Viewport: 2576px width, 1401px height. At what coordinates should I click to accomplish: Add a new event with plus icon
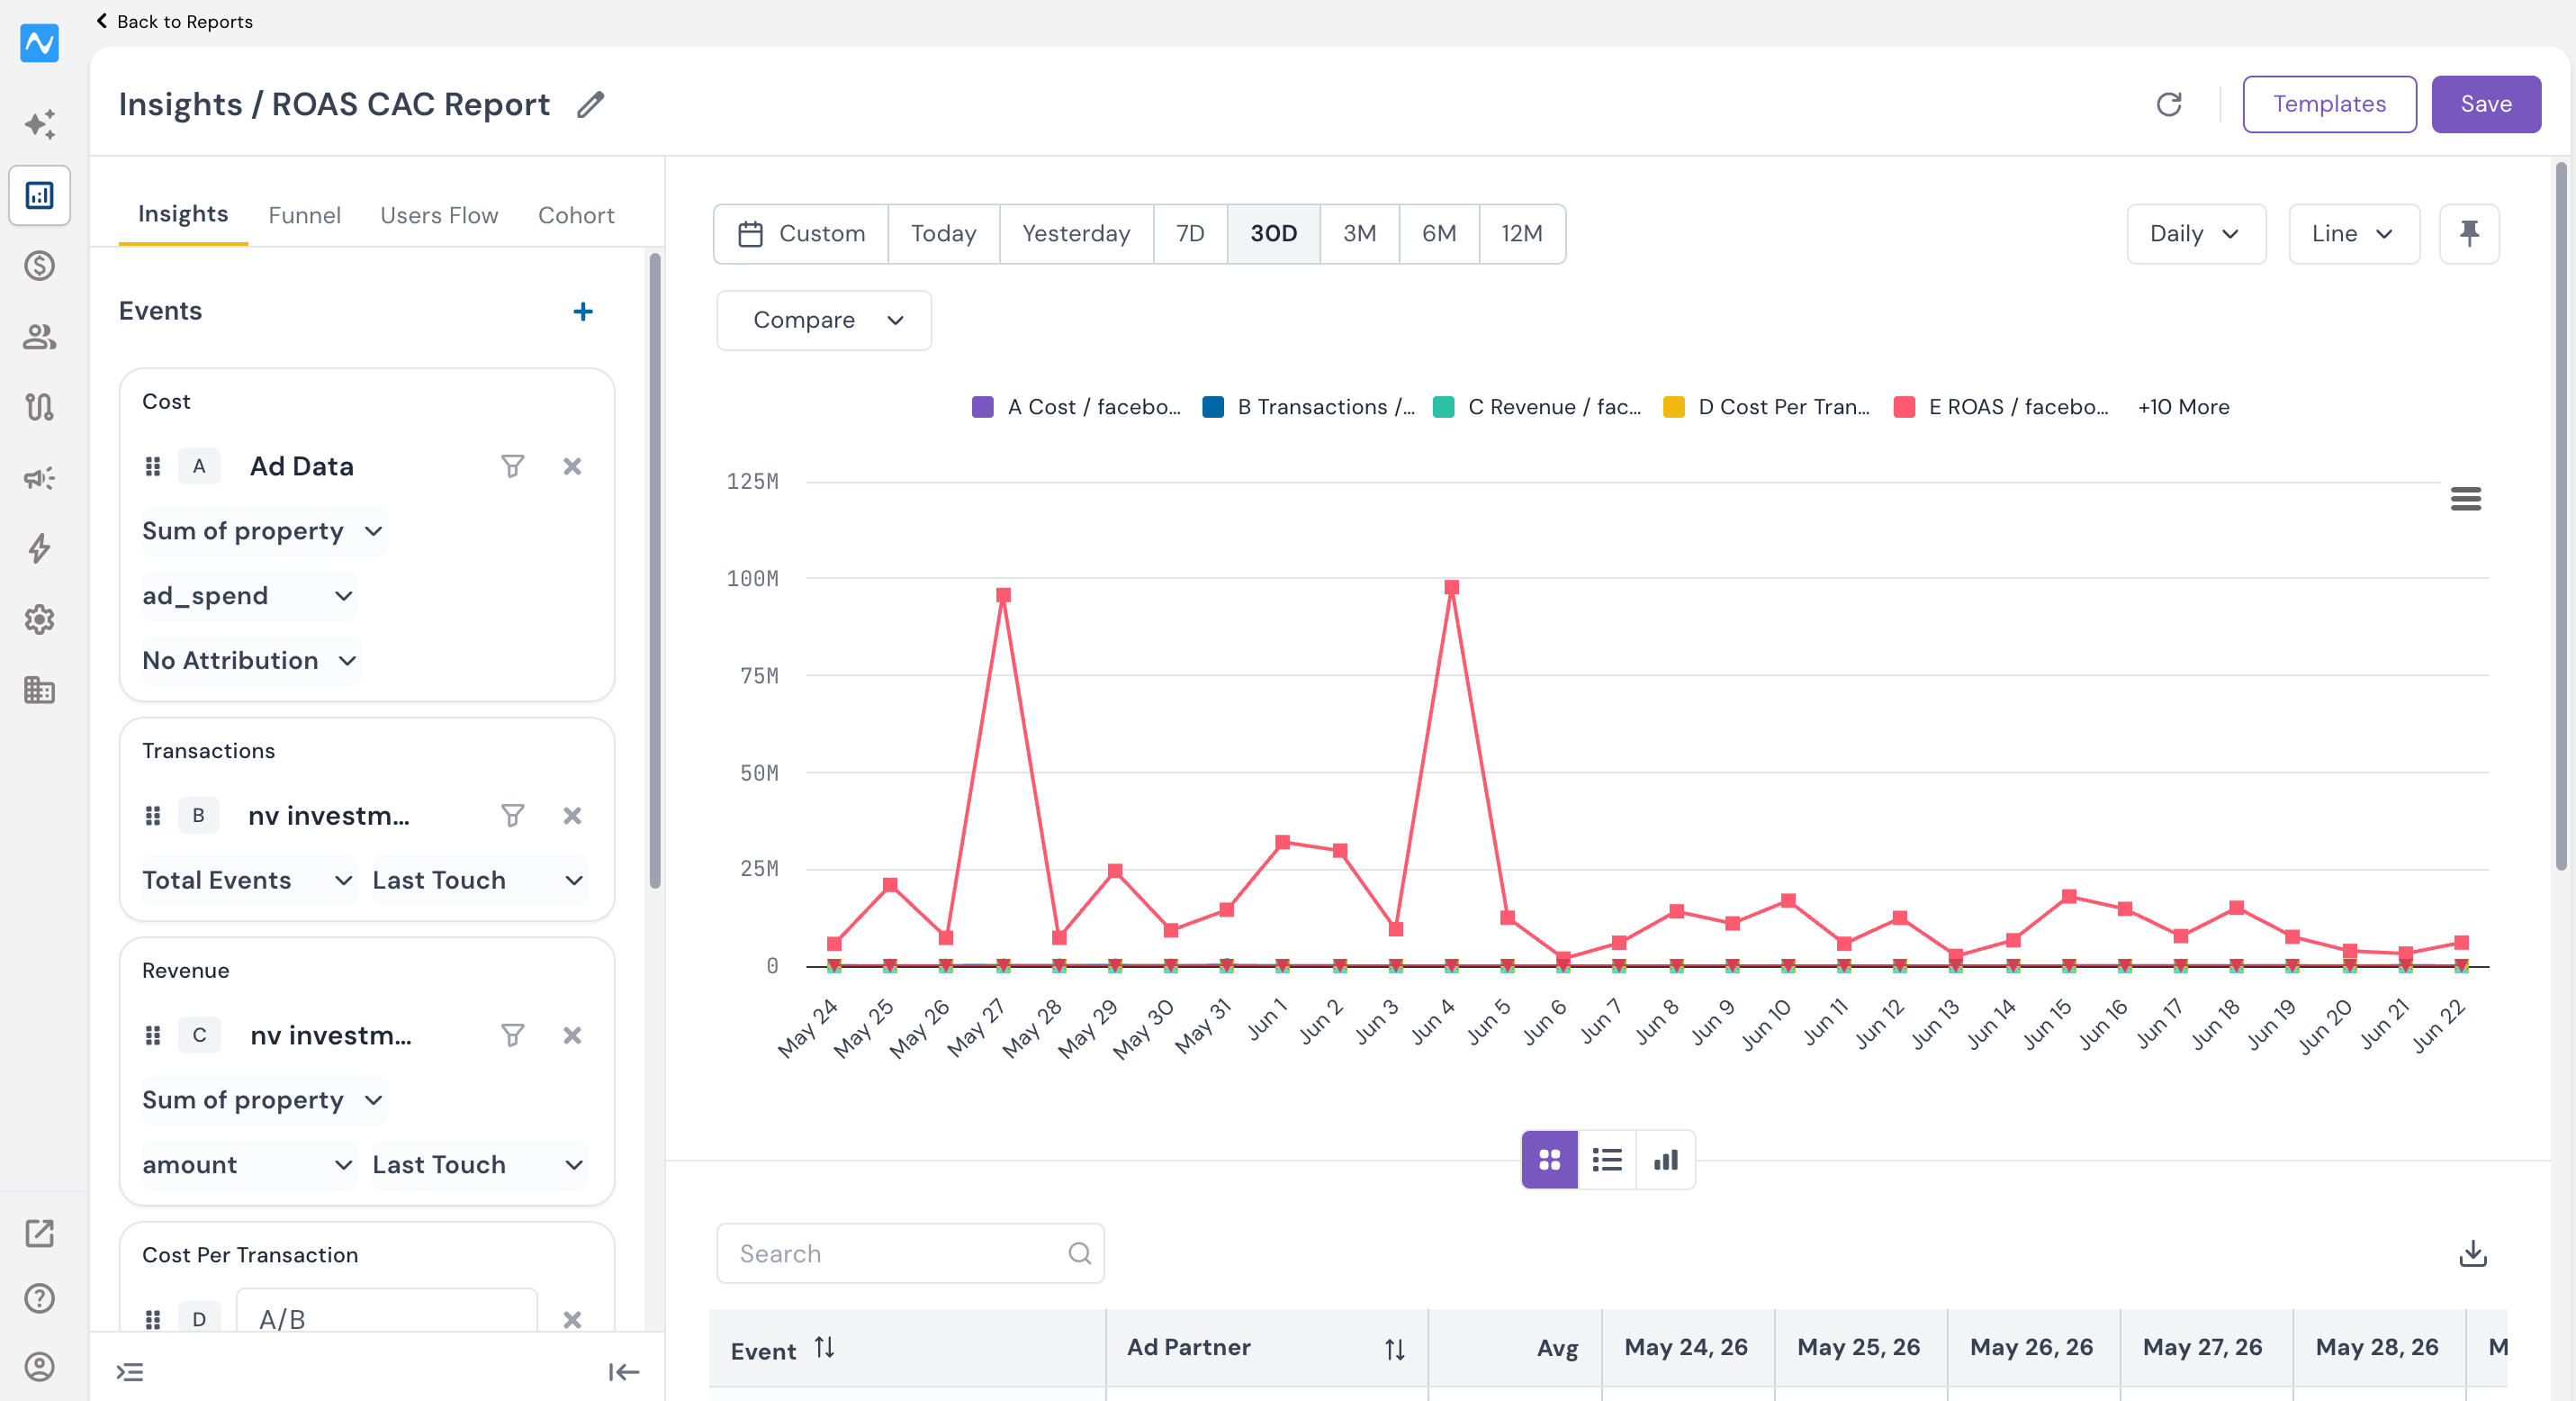(583, 311)
